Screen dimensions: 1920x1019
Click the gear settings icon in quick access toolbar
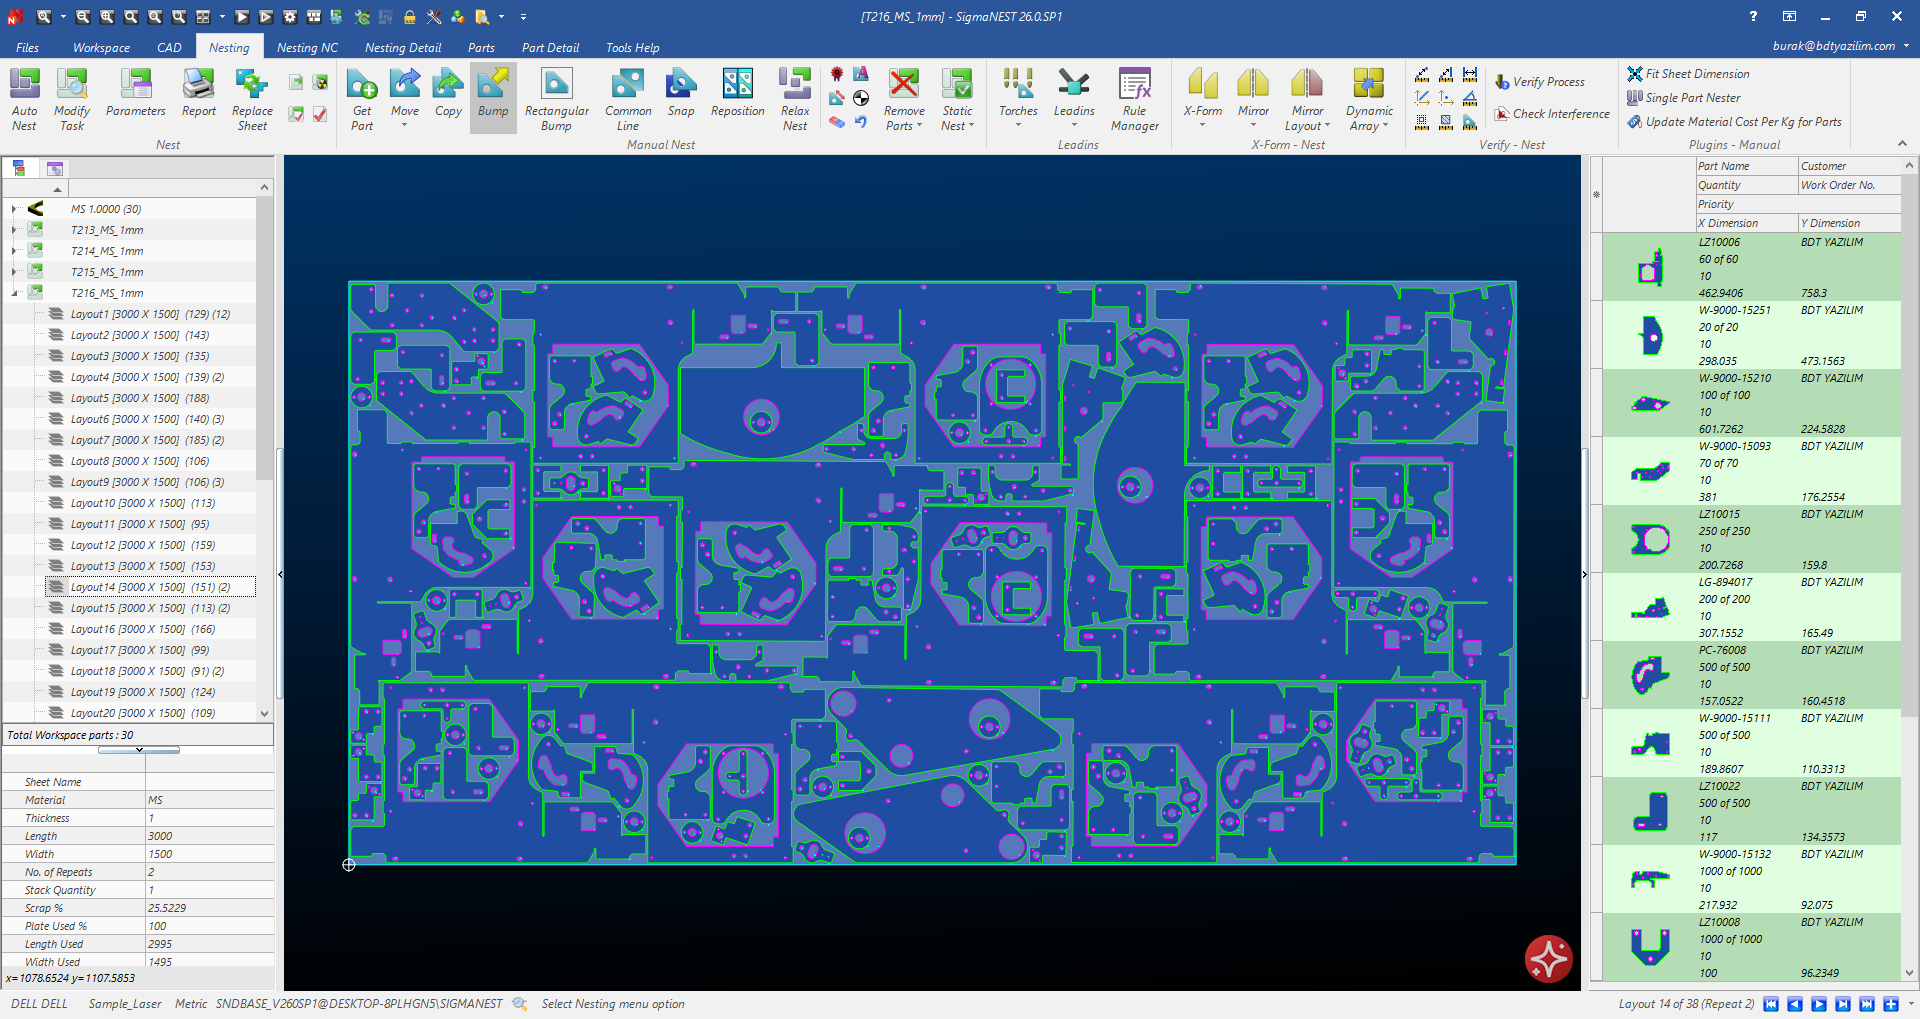point(290,17)
